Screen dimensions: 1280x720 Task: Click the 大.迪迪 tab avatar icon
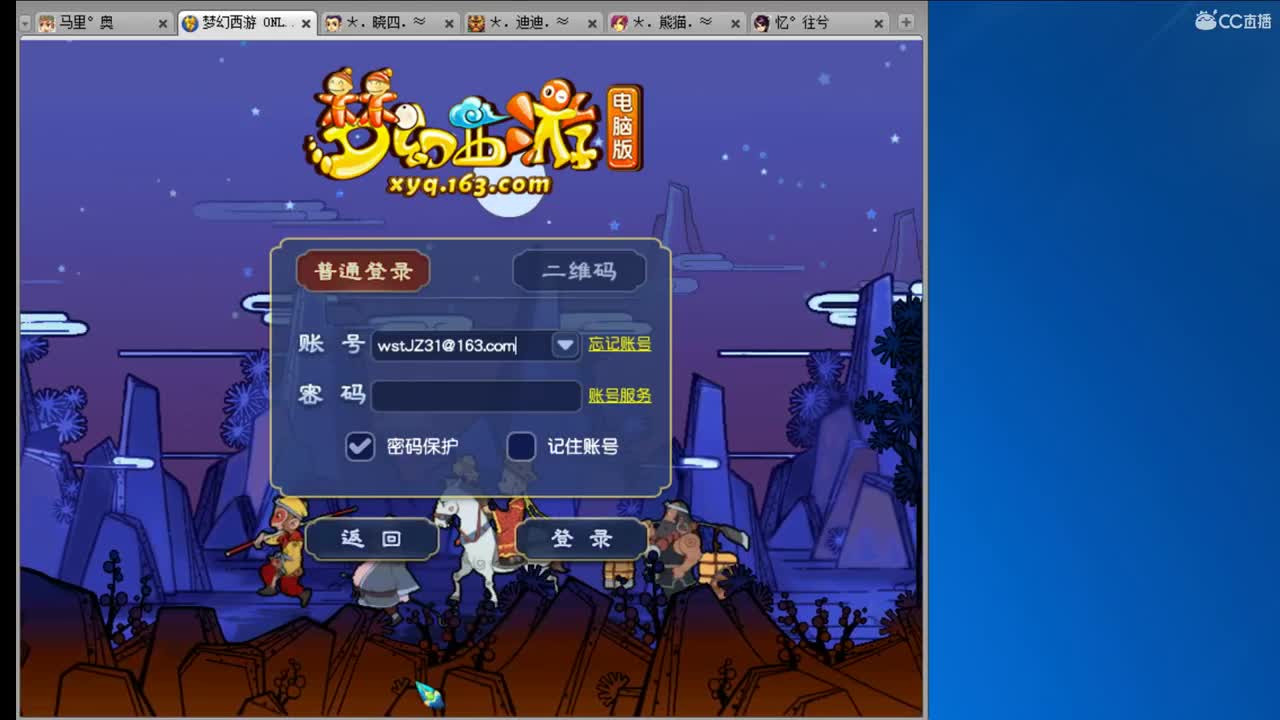point(477,23)
